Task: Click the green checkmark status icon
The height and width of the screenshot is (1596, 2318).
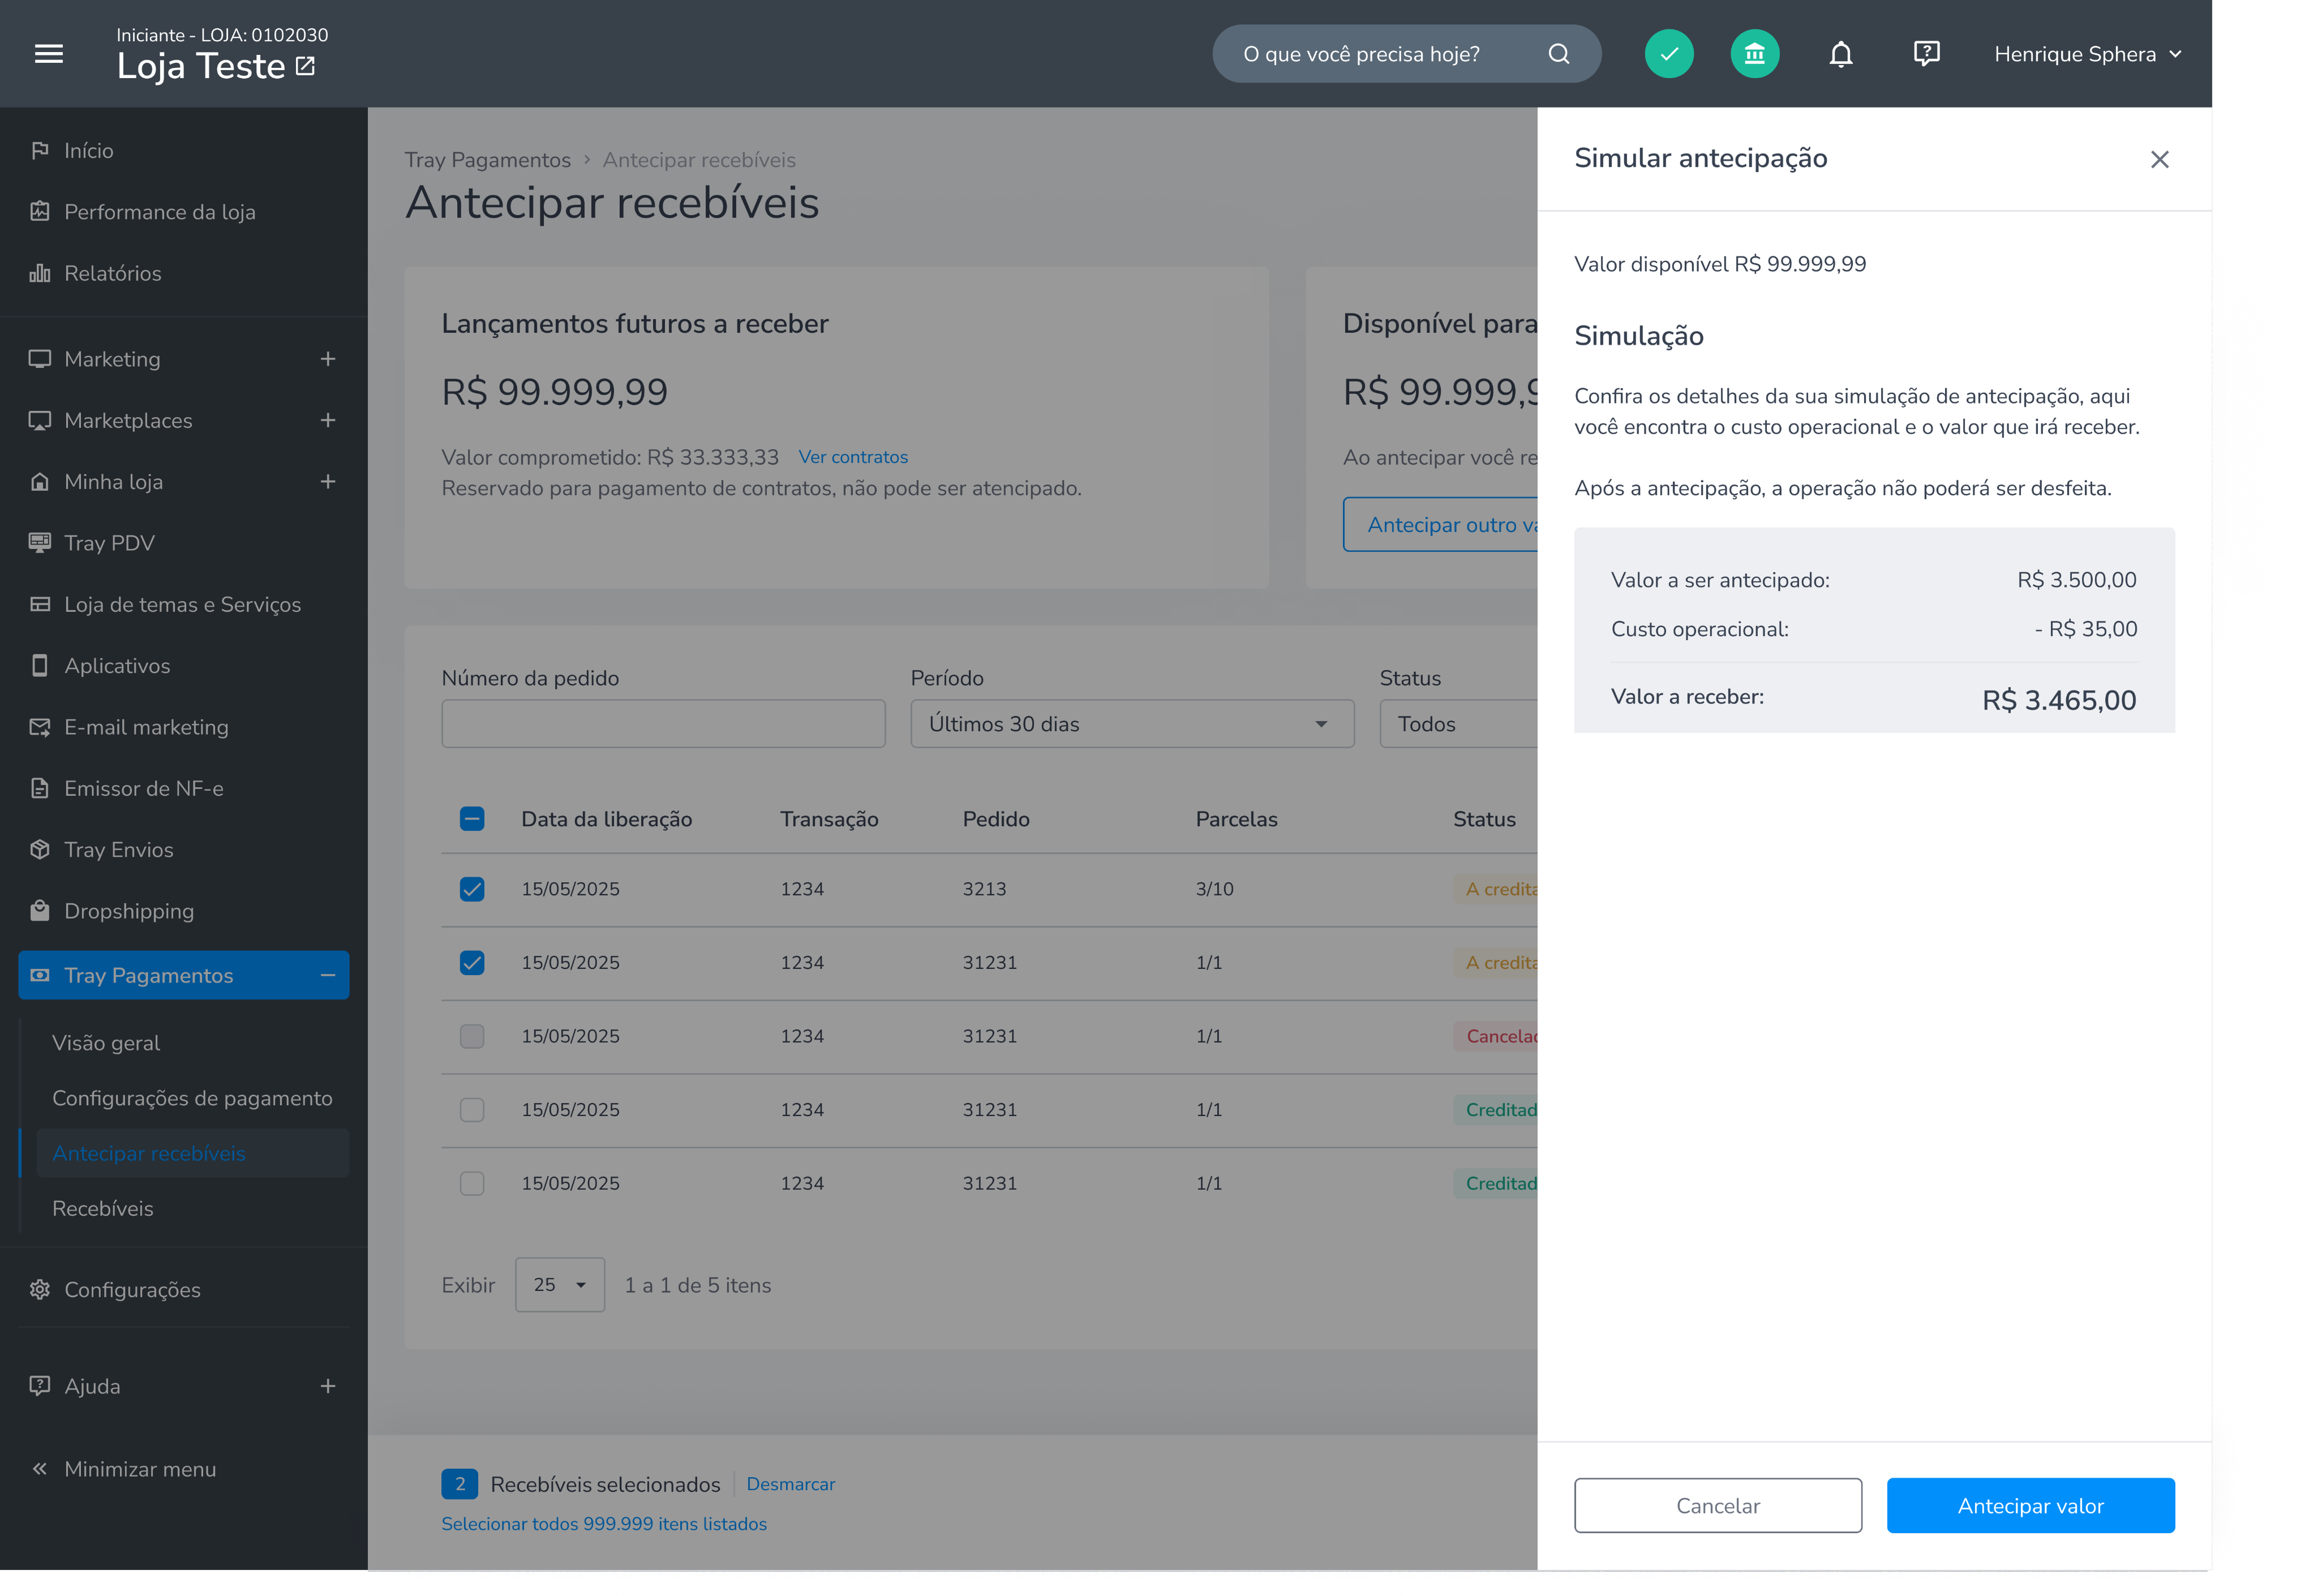Action: [x=1668, y=54]
